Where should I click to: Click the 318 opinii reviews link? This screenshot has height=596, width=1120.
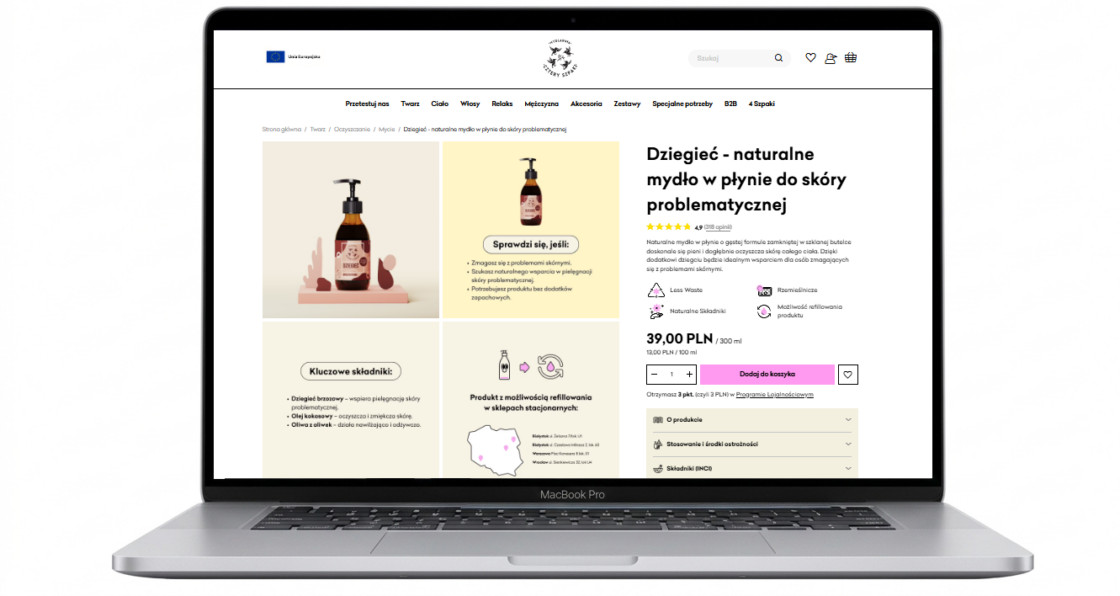click(x=718, y=227)
